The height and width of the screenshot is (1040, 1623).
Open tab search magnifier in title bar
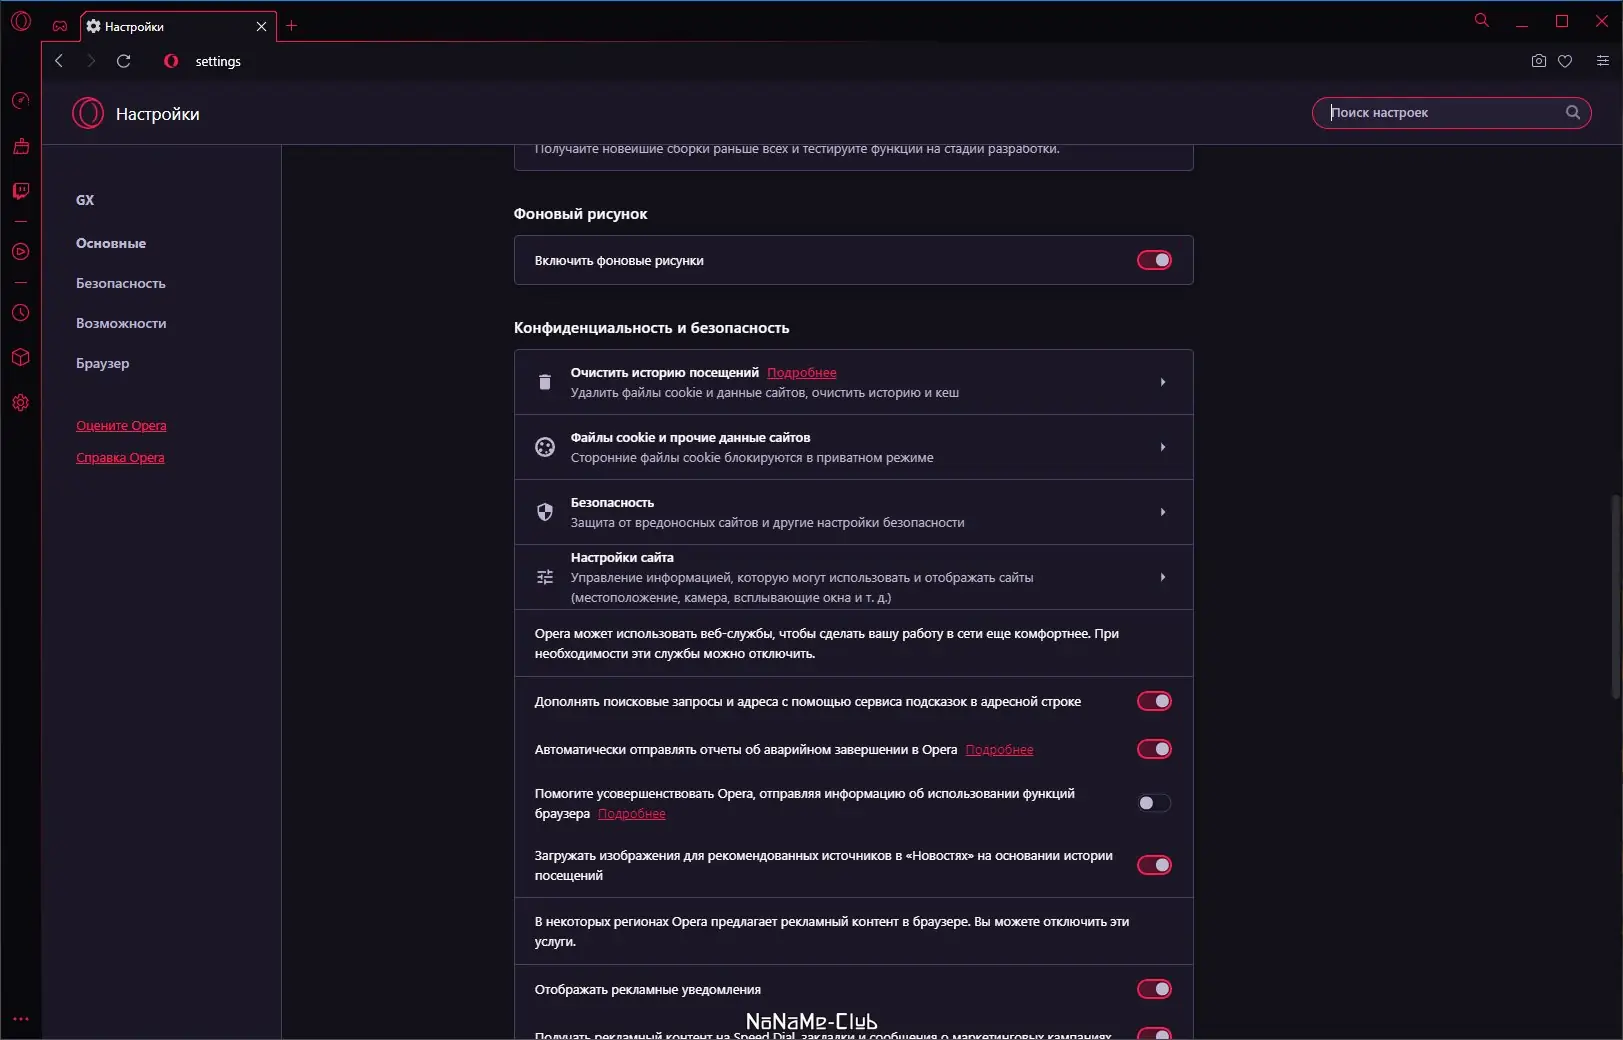tap(1482, 20)
